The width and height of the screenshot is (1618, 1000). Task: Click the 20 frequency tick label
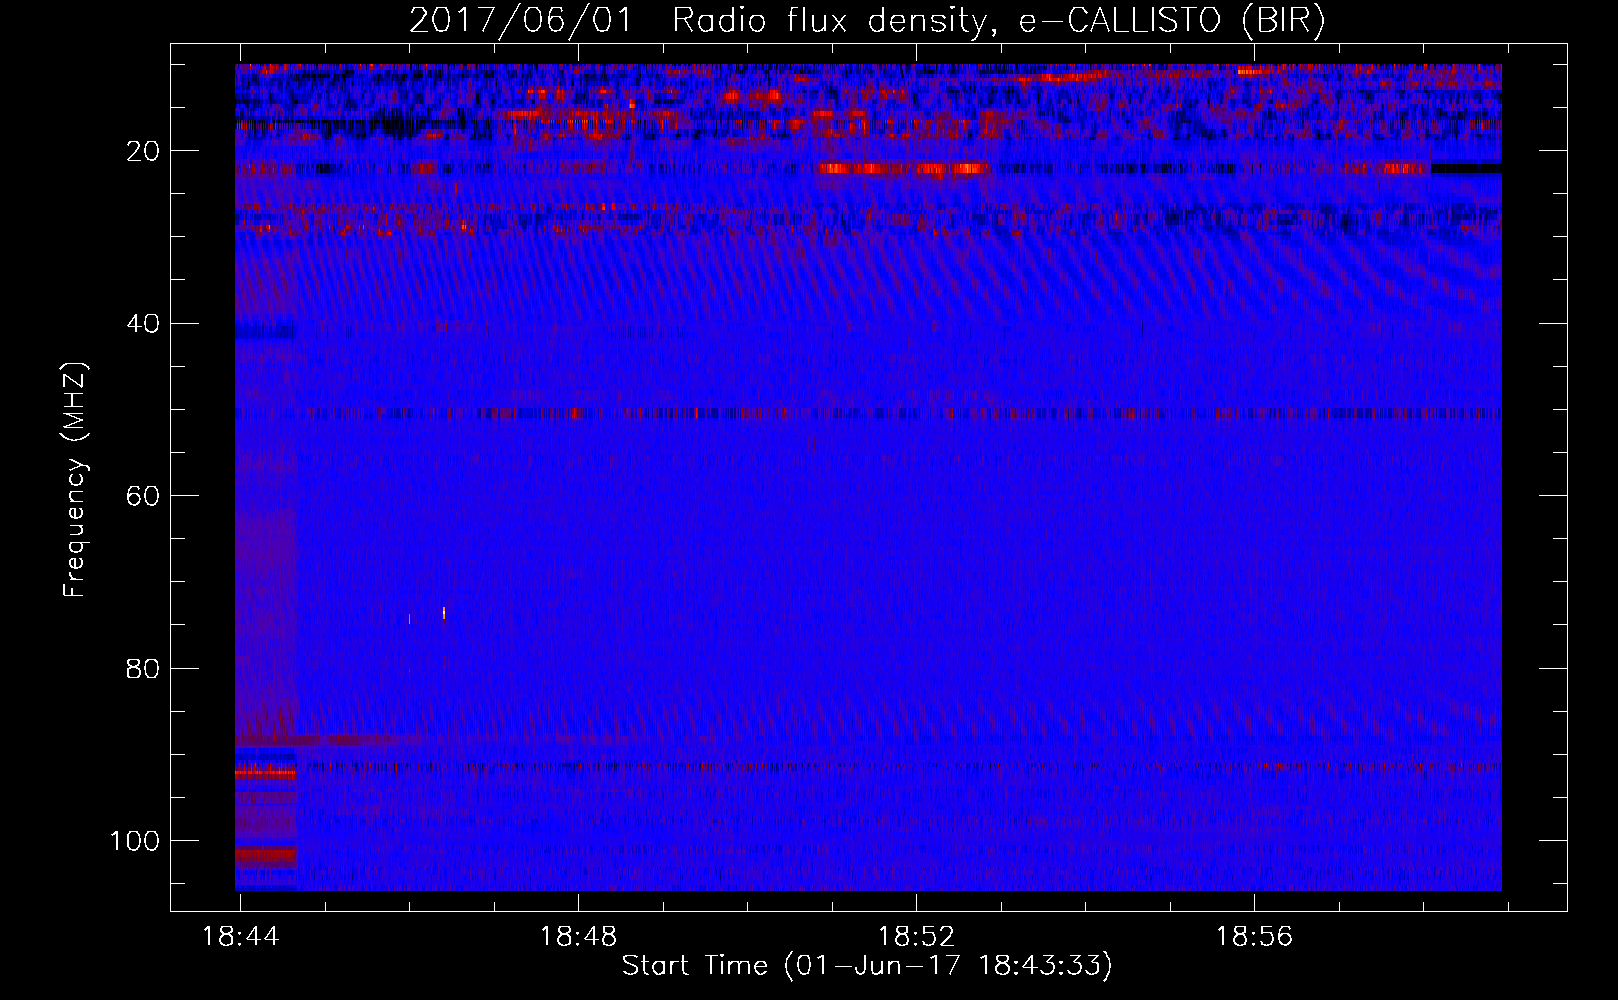144,151
